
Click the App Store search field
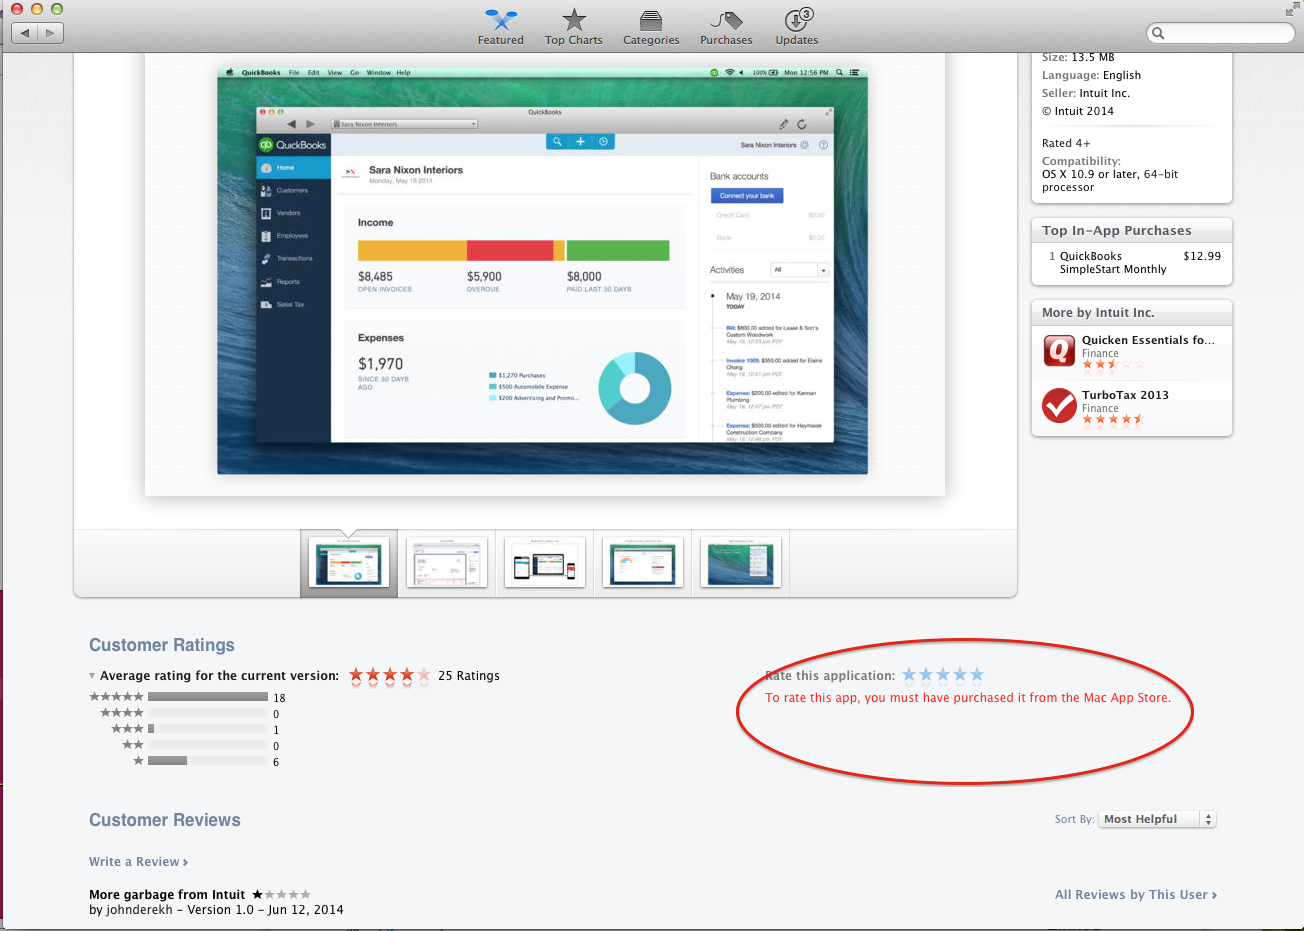coord(1220,33)
